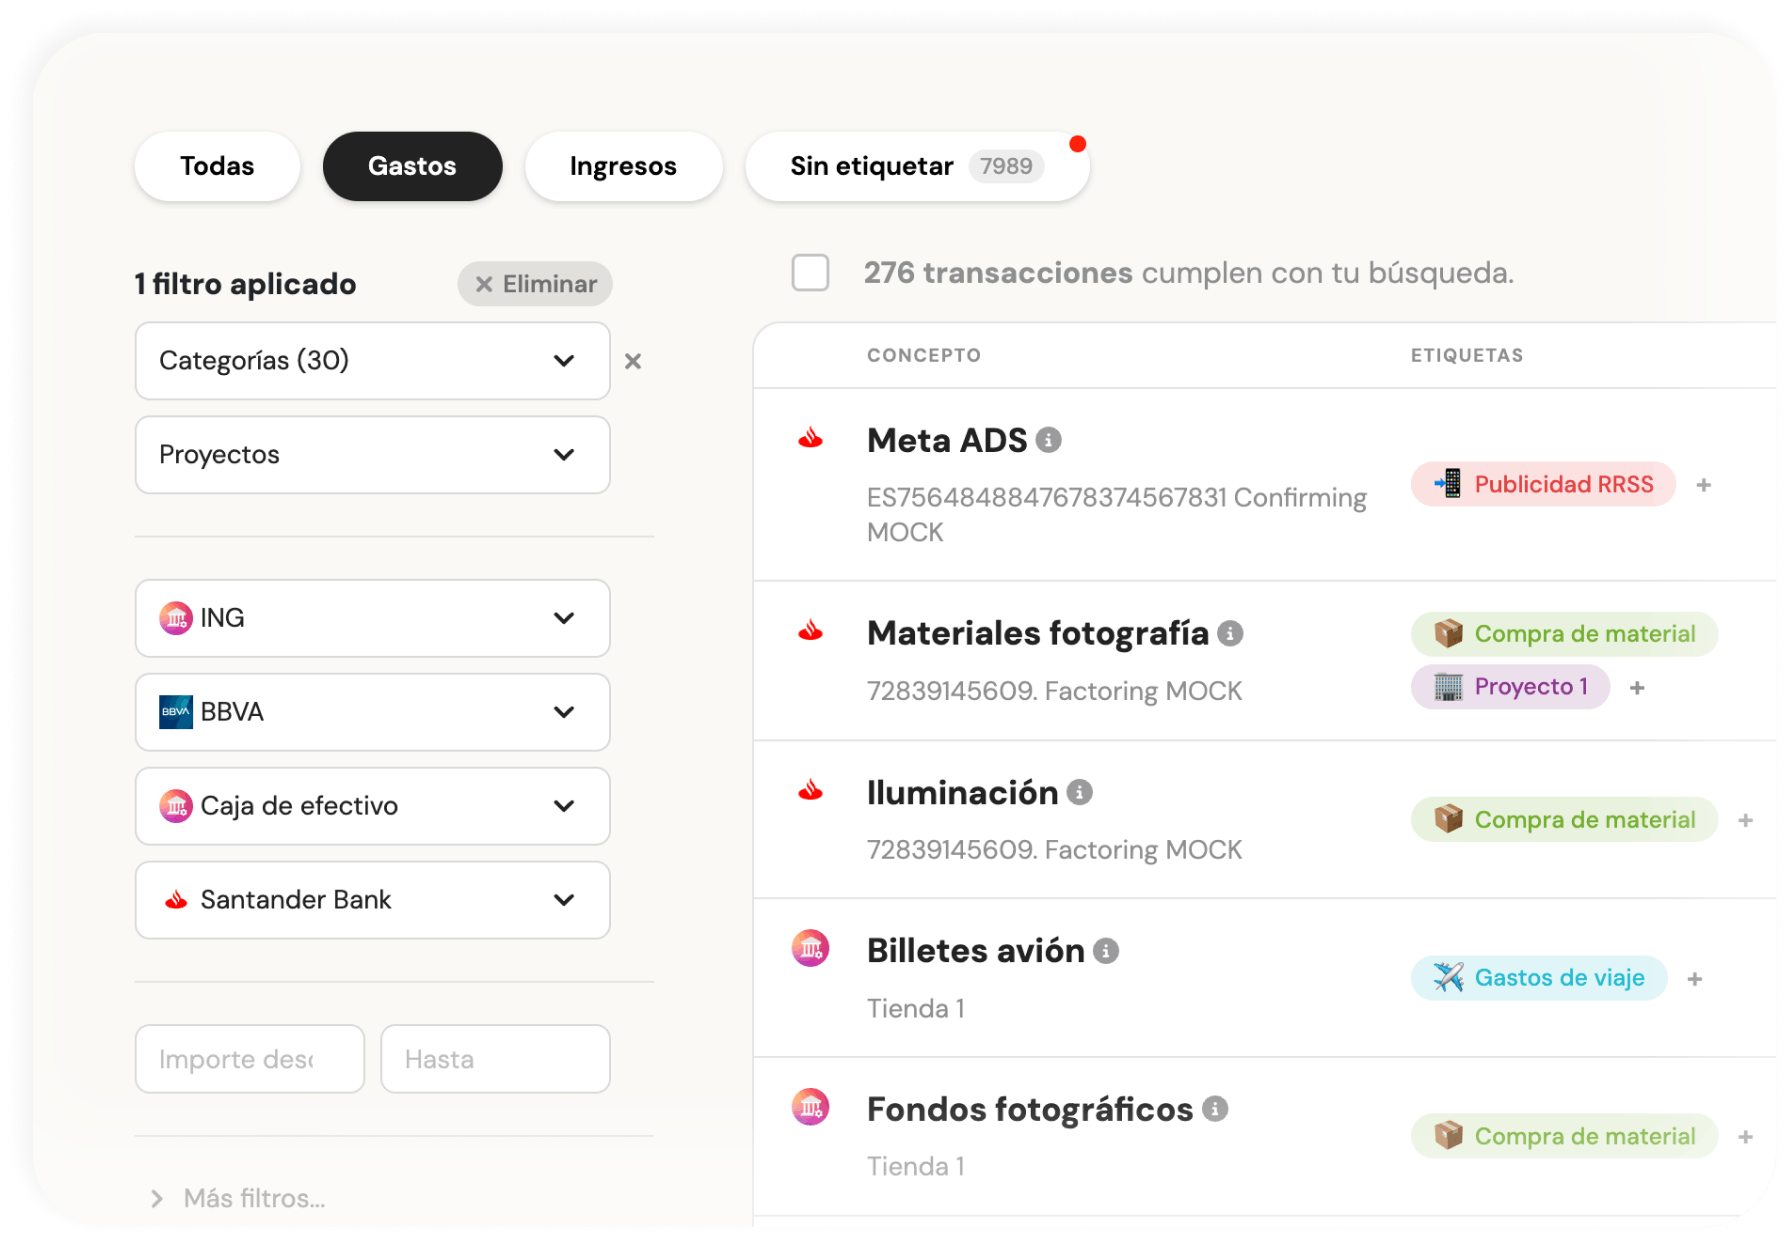Click the Santander Bank logo in filter
The width and height of the screenshot is (1791, 1242).
pyautogui.click(x=176, y=900)
